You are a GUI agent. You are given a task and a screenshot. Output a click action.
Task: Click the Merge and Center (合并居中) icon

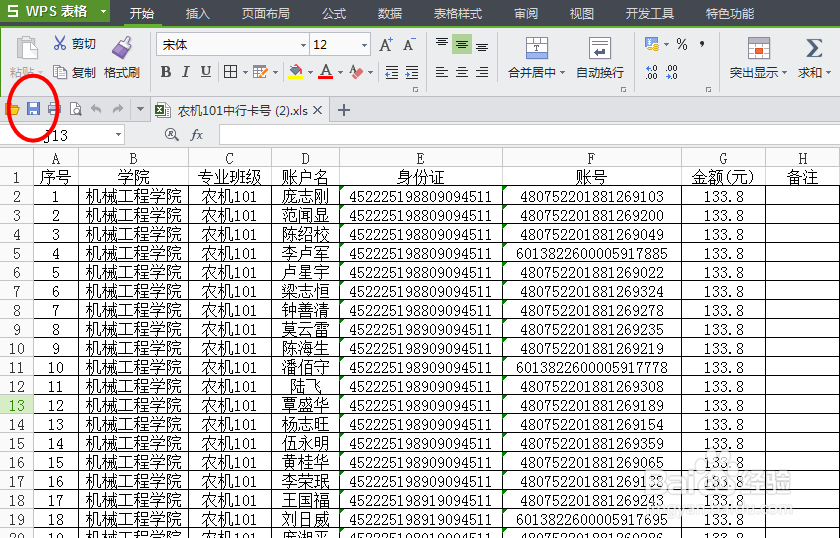click(536, 49)
